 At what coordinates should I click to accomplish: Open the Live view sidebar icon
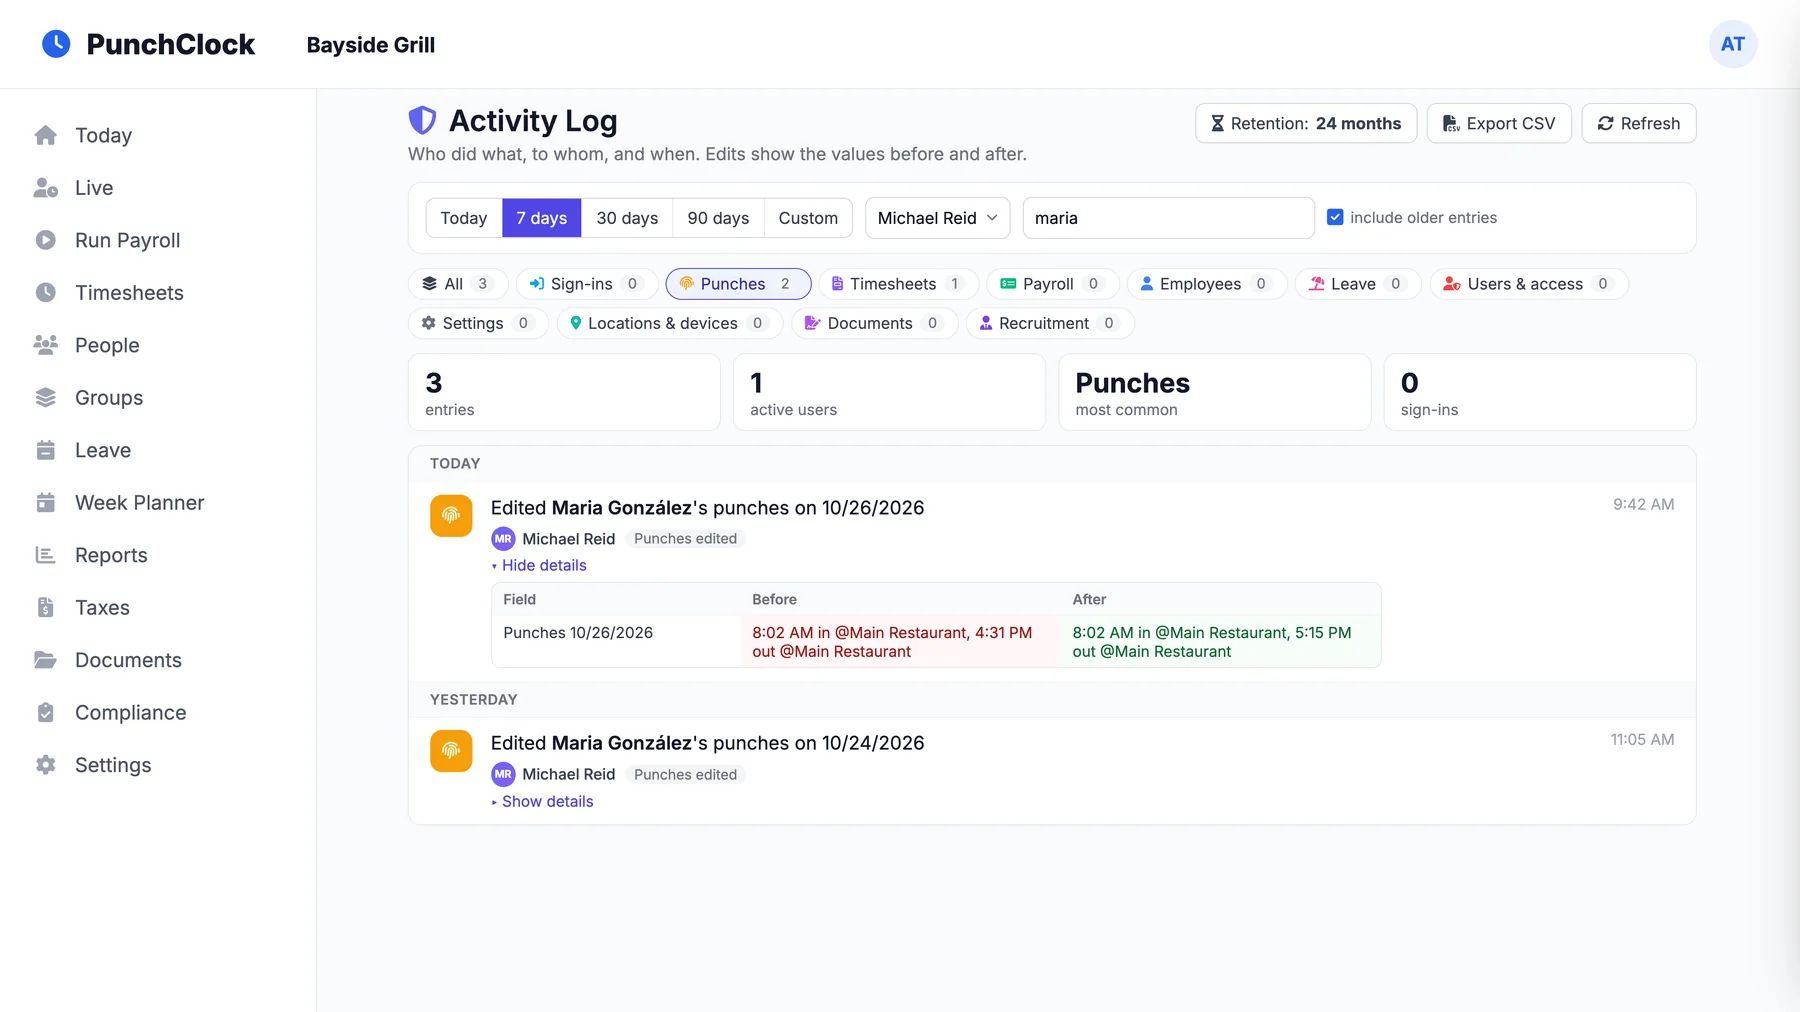click(46, 188)
